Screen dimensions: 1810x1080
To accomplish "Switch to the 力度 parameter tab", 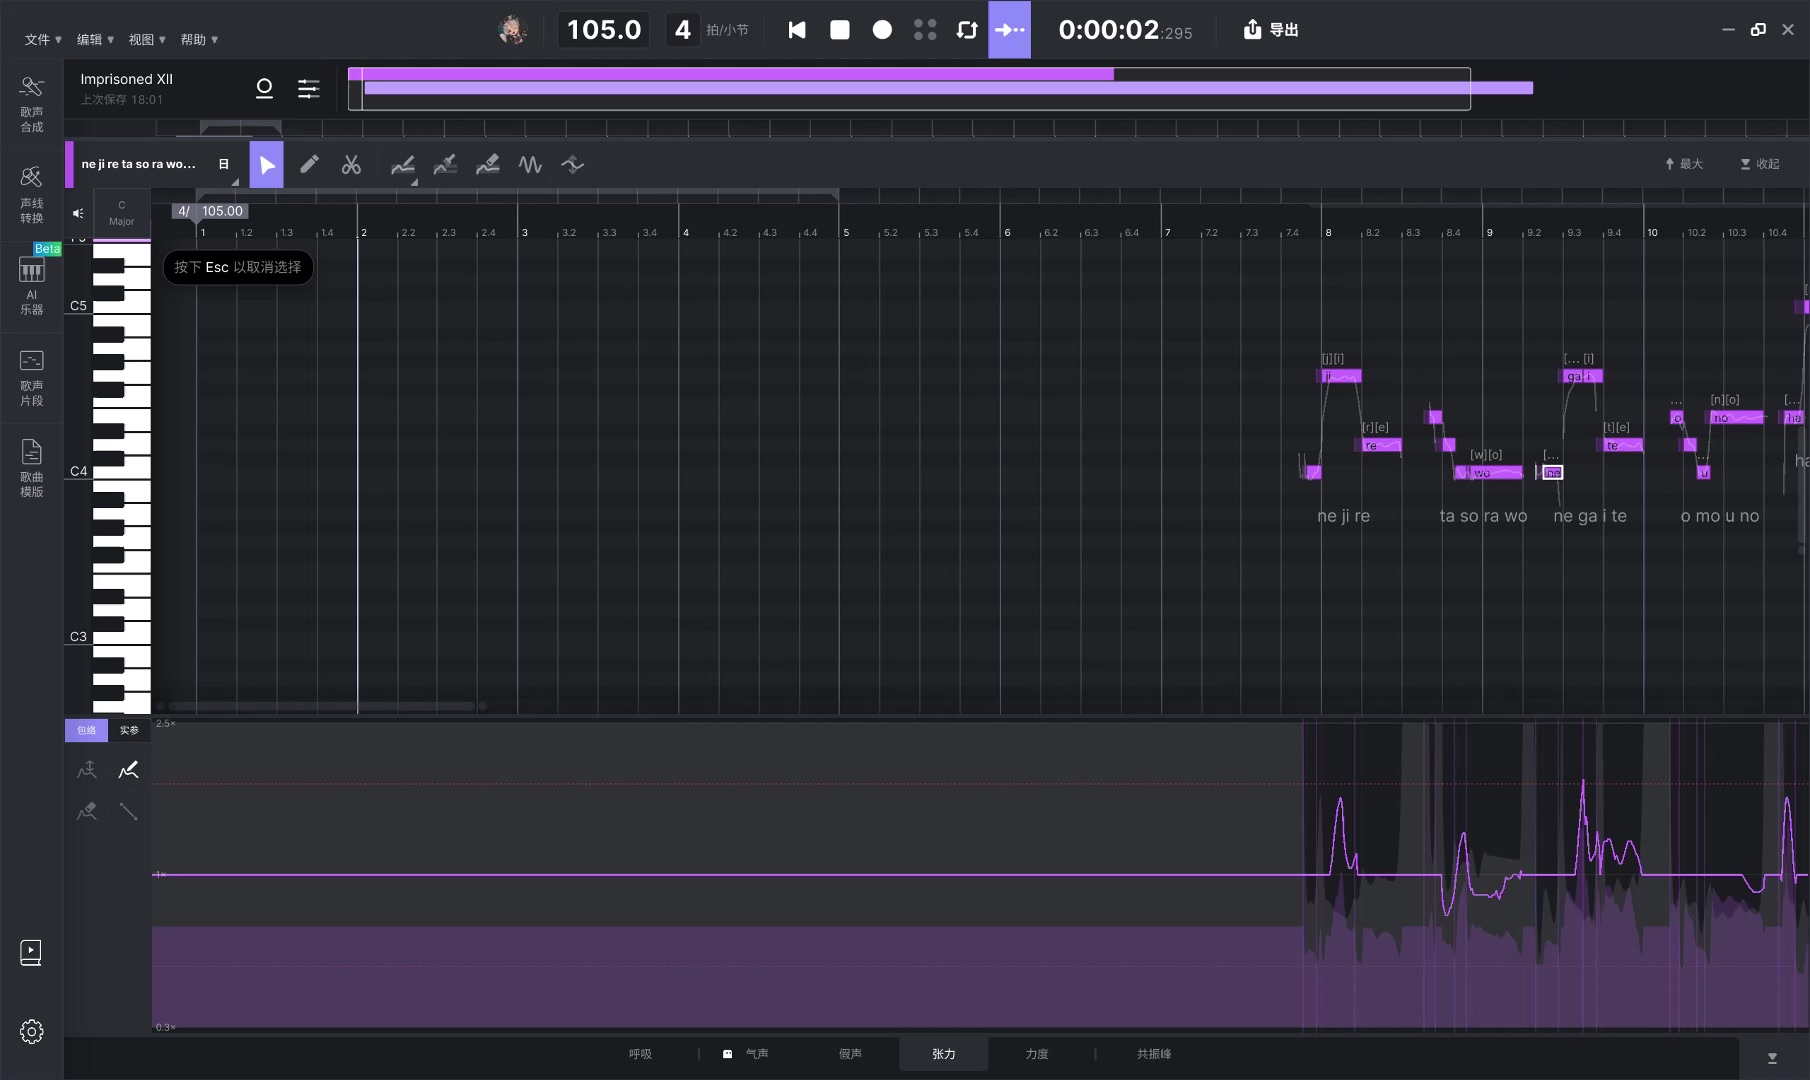I will (x=1037, y=1054).
